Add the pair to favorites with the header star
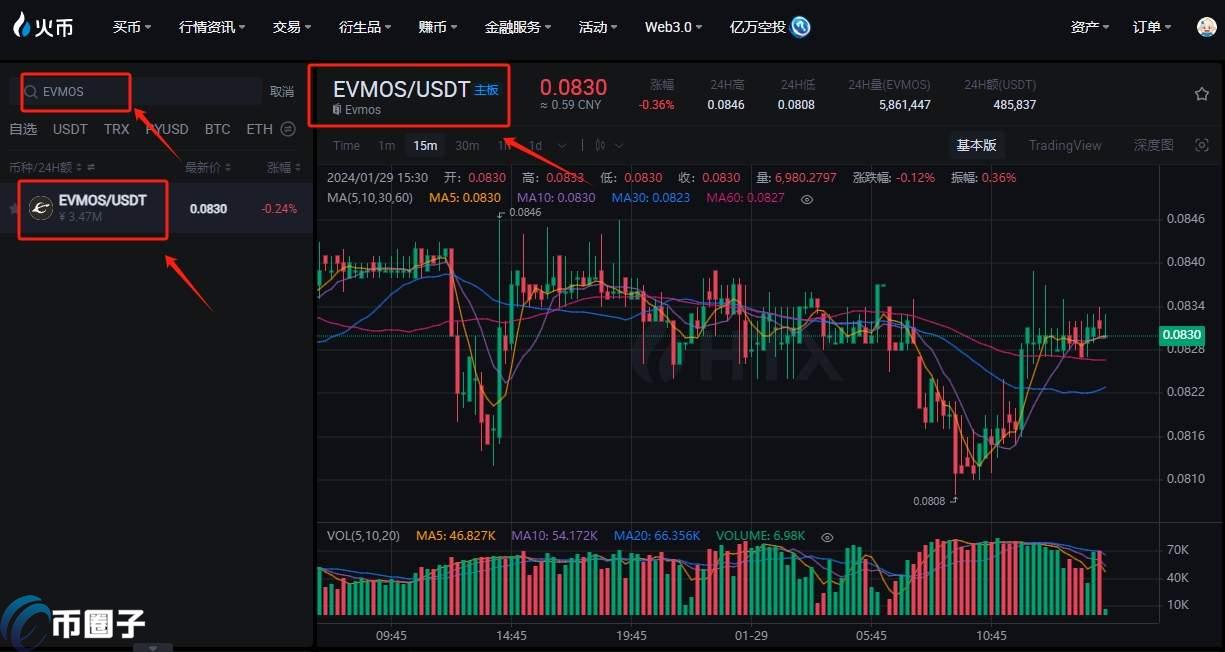 pyautogui.click(x=1202, y=94)
